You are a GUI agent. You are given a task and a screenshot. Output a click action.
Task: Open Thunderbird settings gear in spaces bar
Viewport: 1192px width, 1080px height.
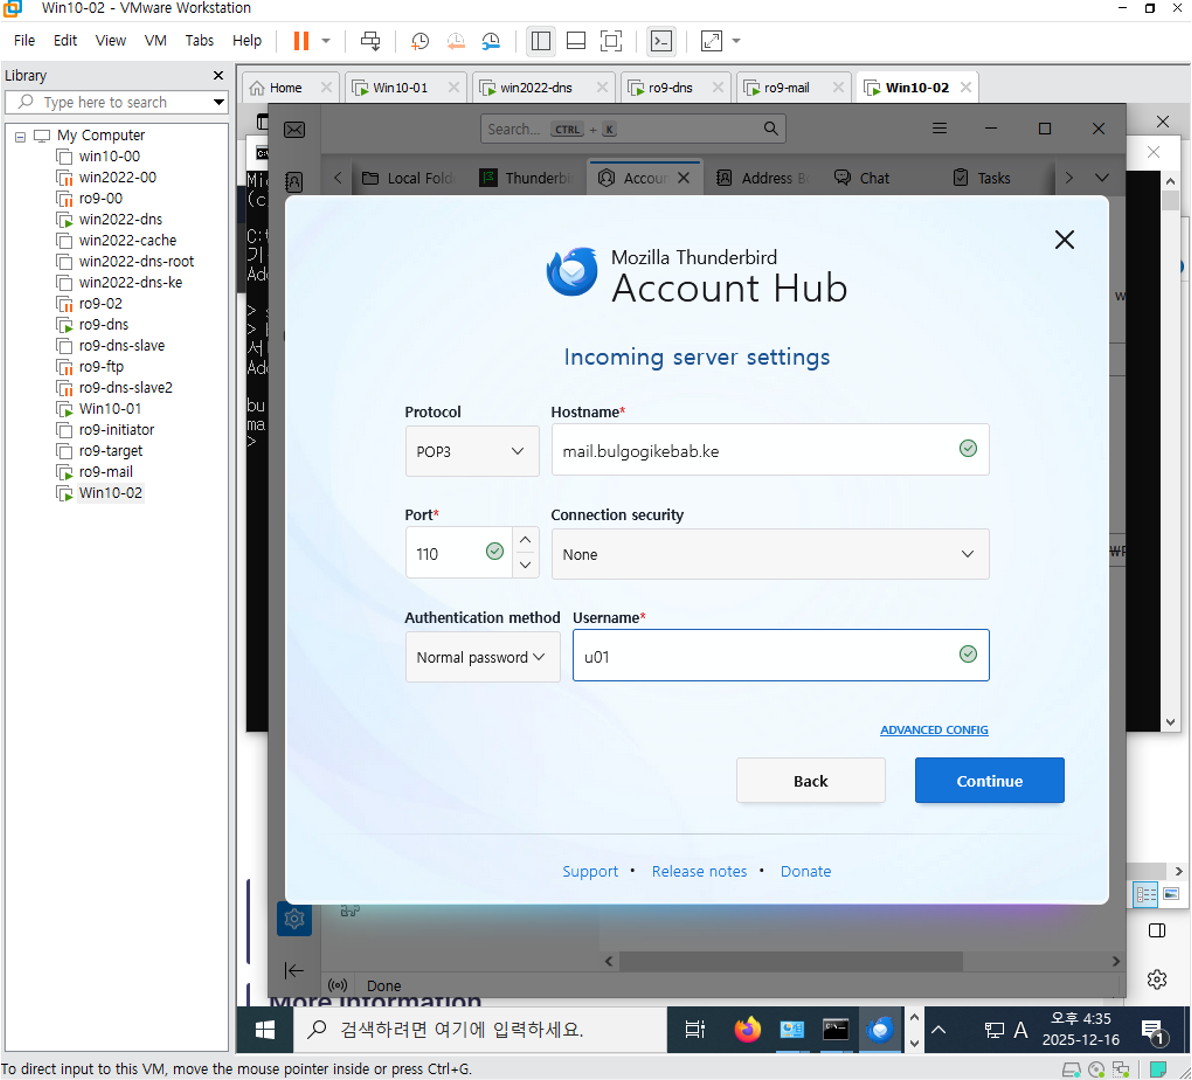tap(294, 919)
